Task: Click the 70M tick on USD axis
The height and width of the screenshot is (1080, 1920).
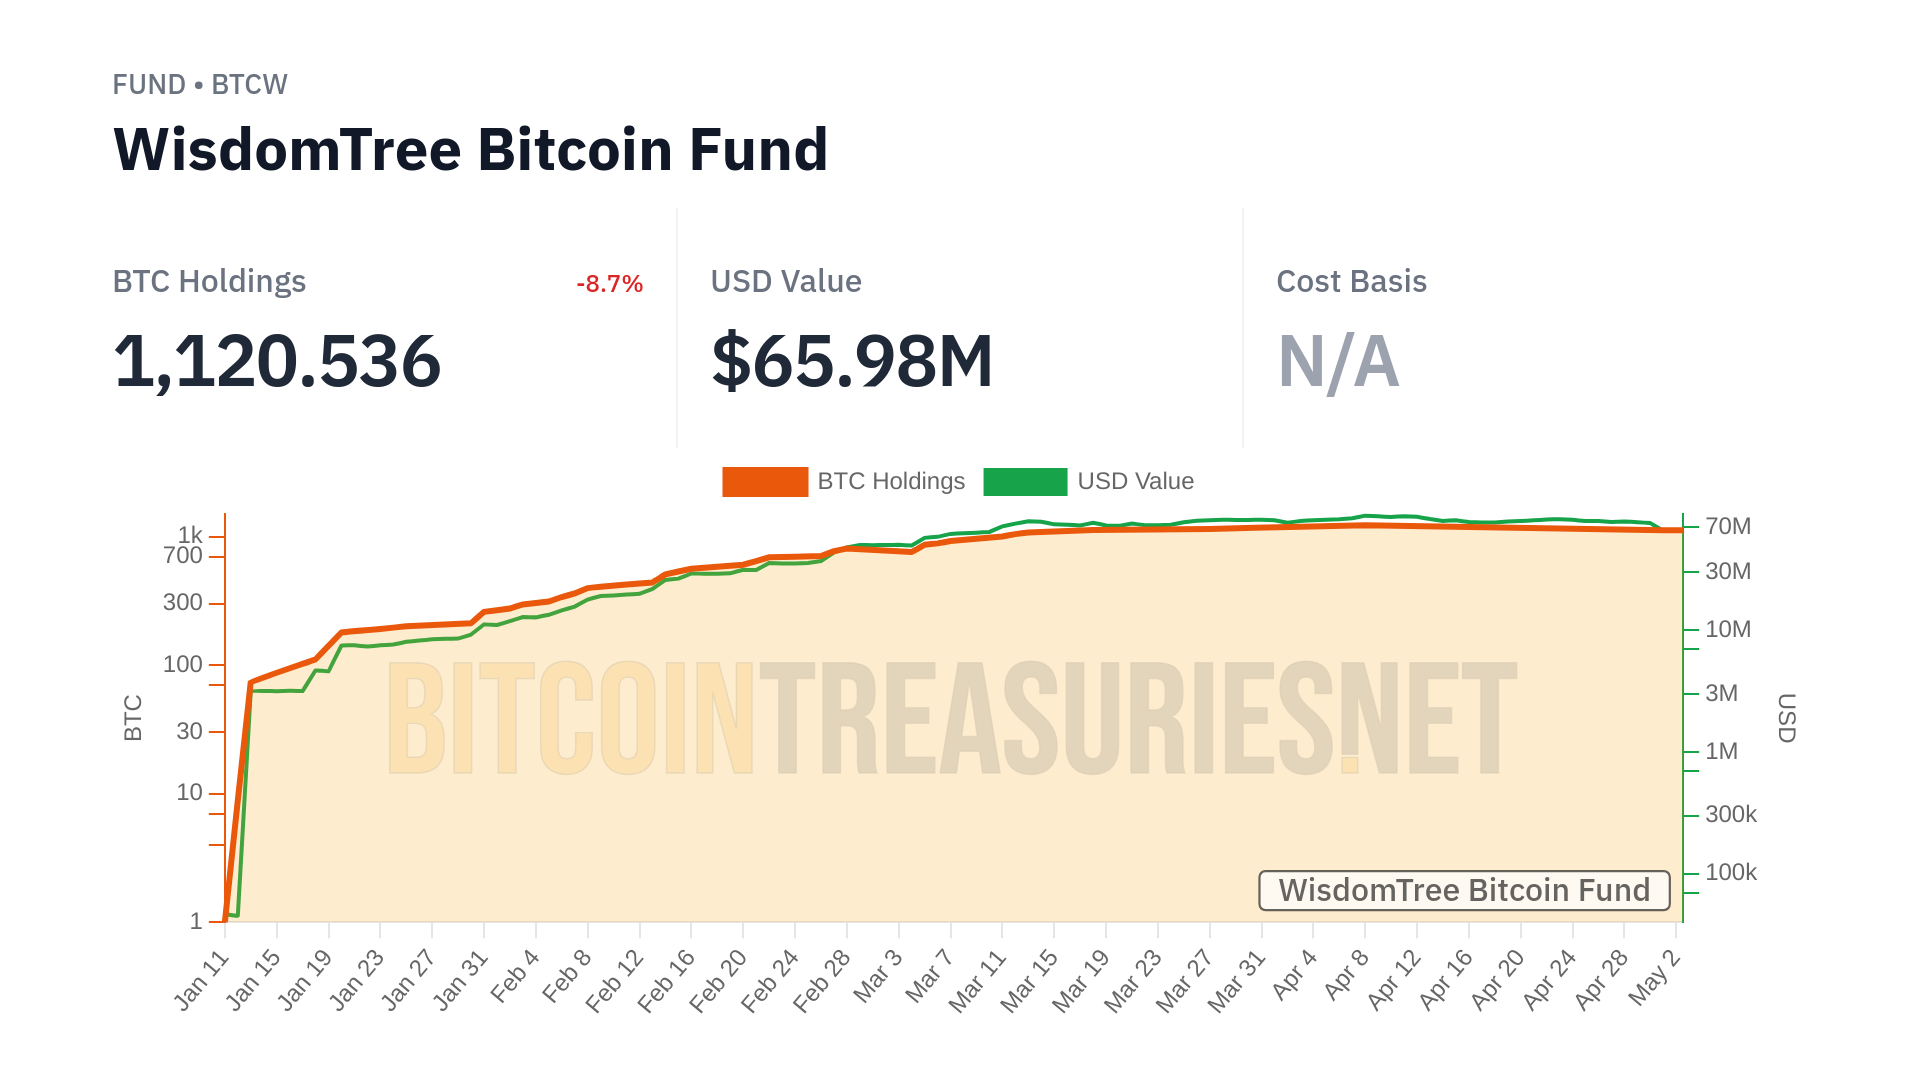Action: [1727, 526]
